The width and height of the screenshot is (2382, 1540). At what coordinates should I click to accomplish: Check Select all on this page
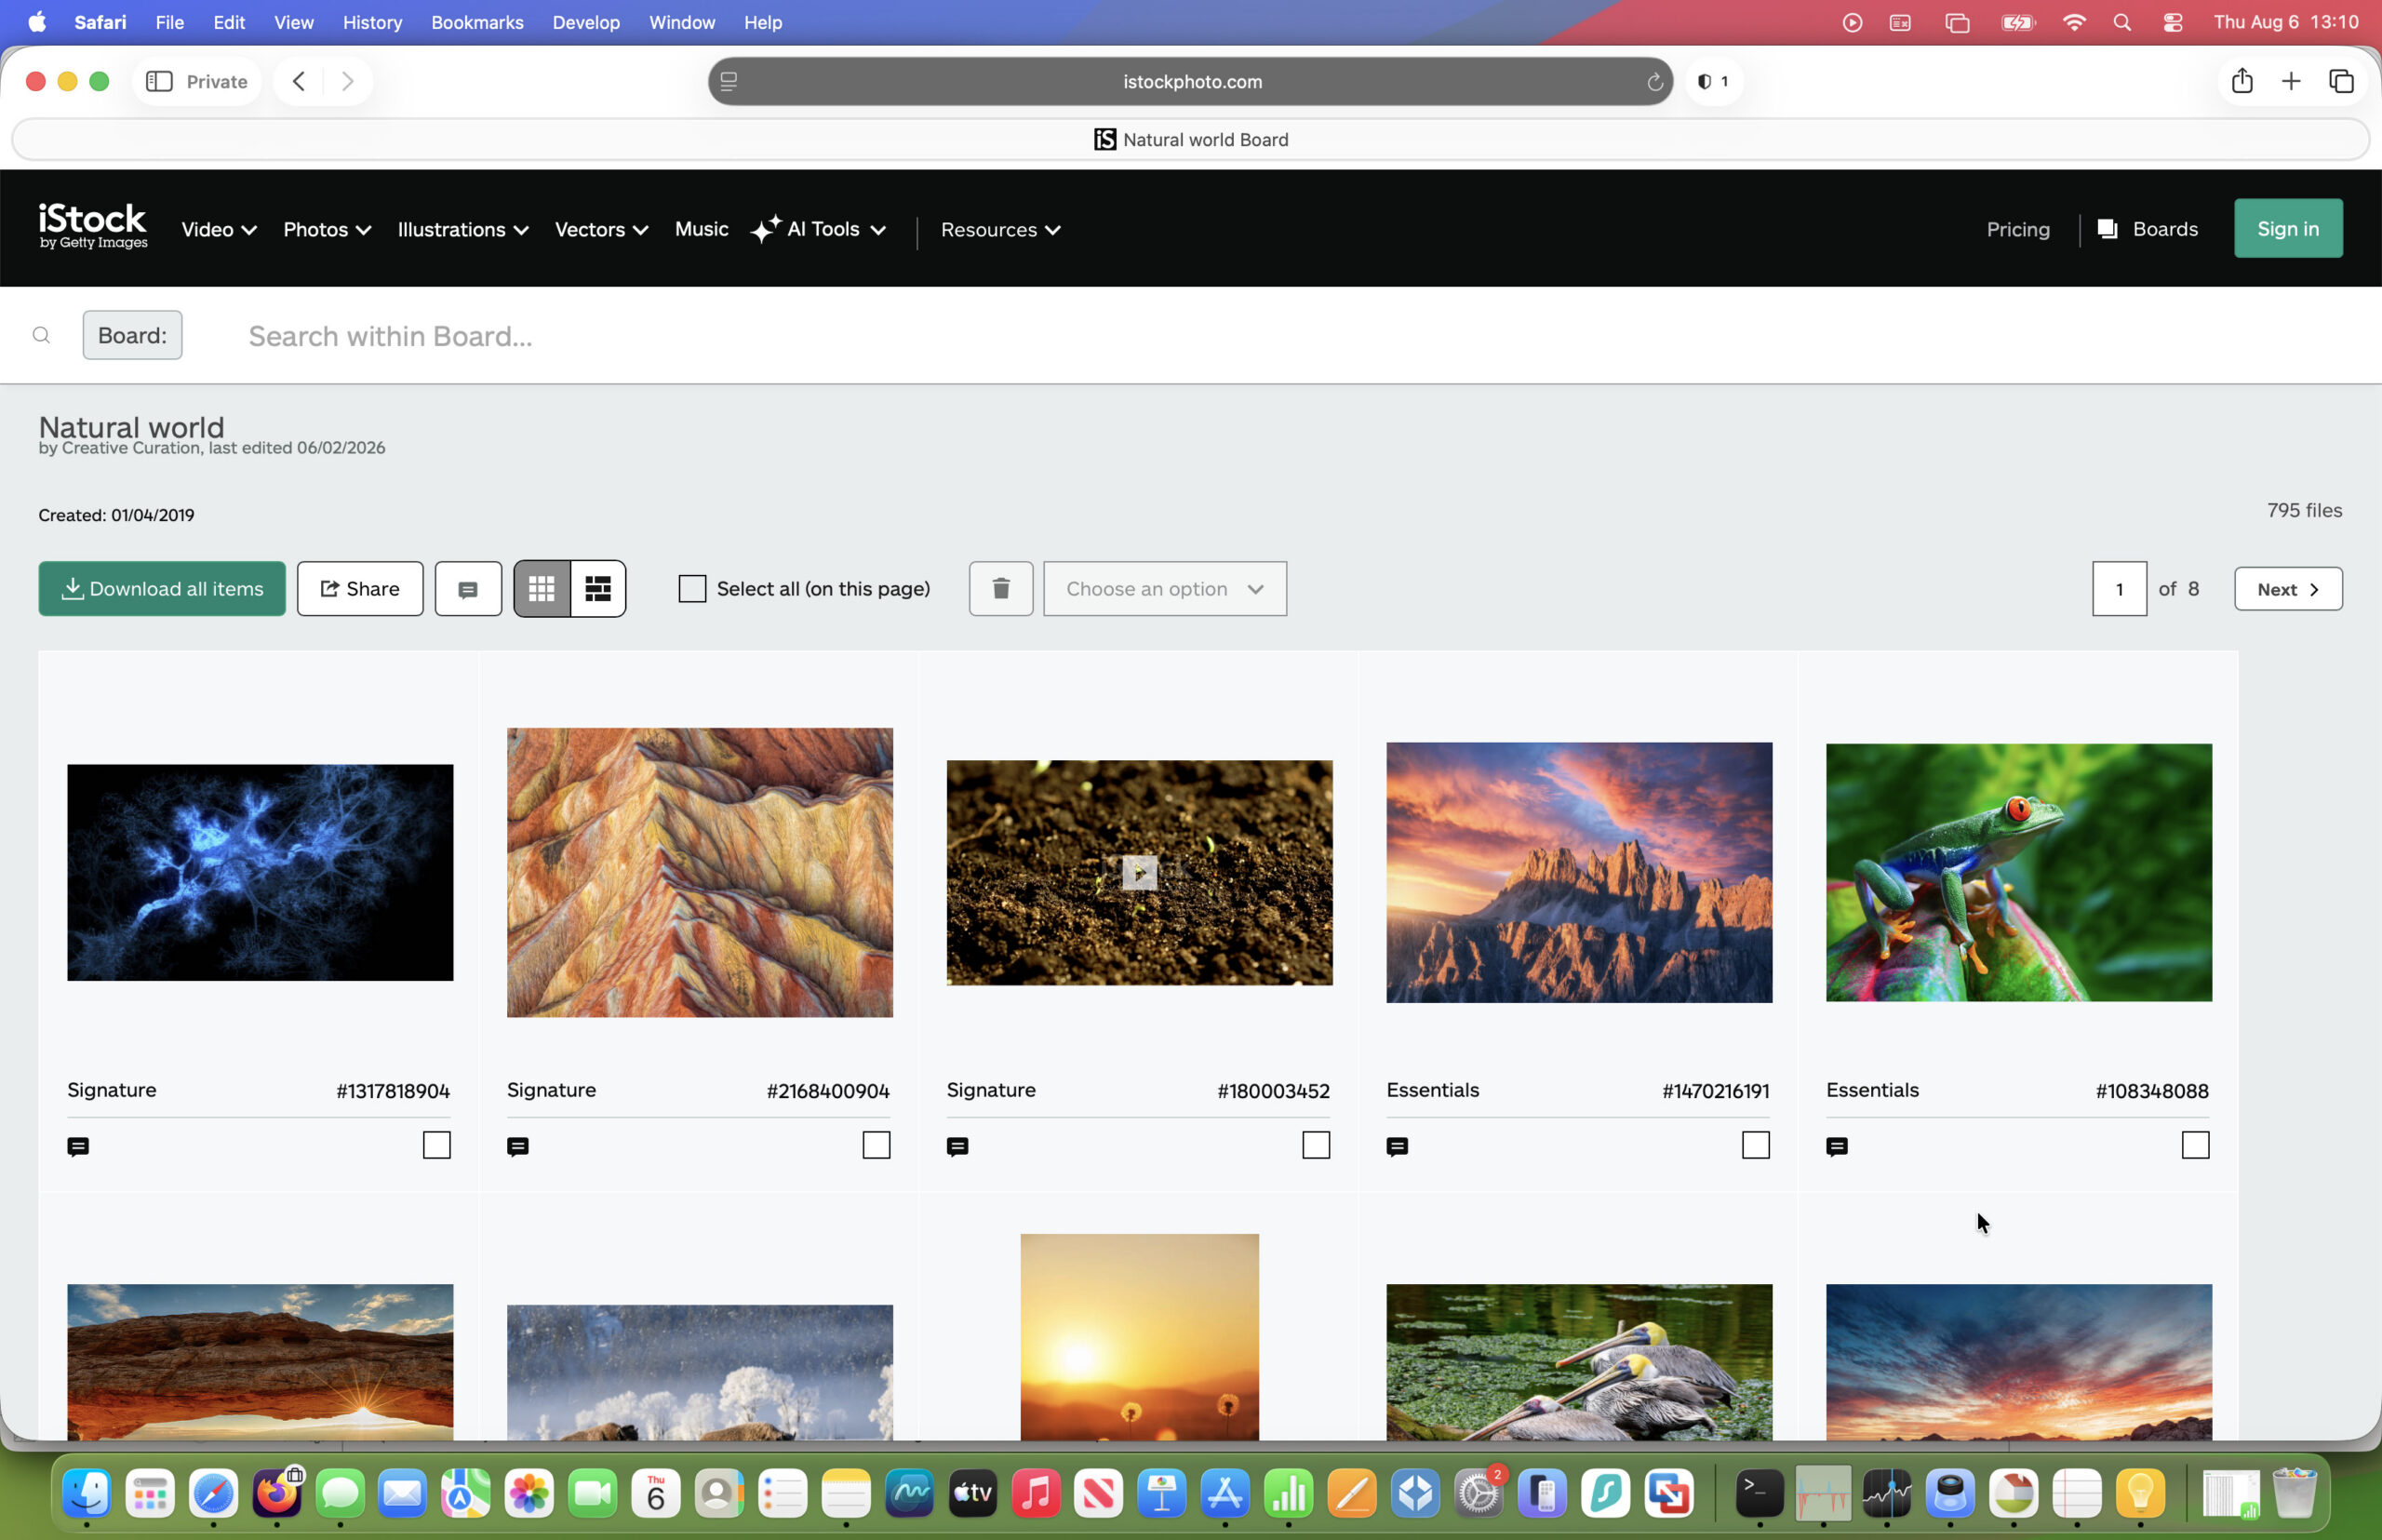(692, 589)
